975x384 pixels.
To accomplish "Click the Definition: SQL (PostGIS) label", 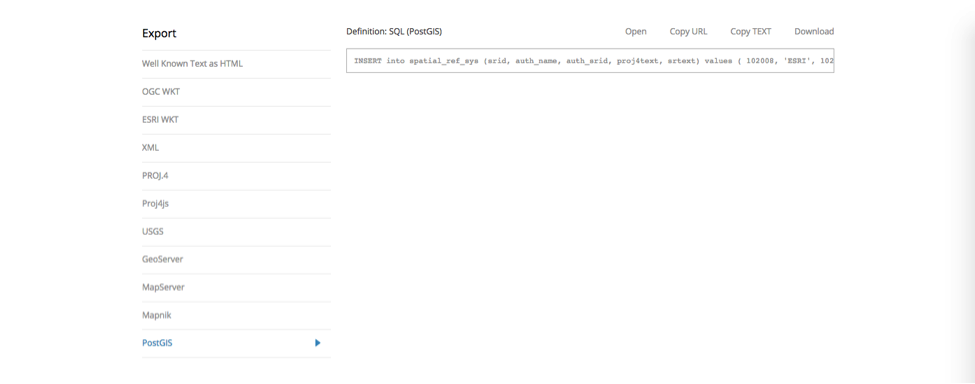I will click(x=394, y=31).
